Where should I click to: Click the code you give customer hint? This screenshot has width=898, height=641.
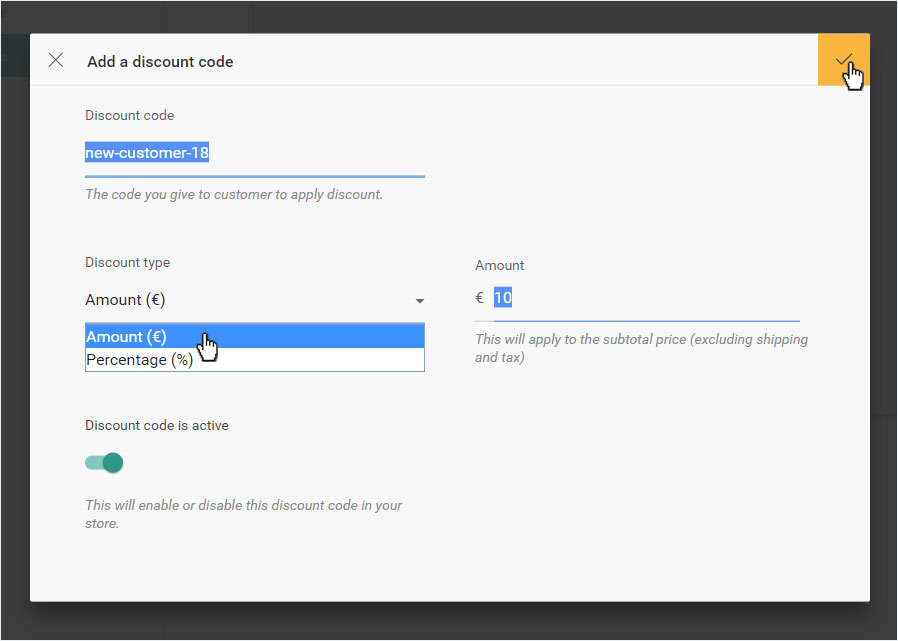[x=234, y=194]
